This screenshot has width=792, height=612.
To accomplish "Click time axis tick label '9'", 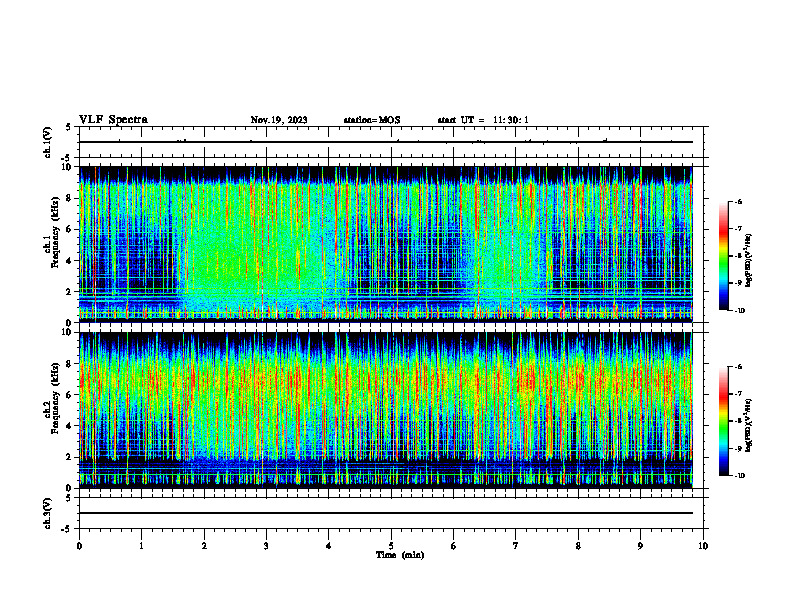I will tap(640, 546).
